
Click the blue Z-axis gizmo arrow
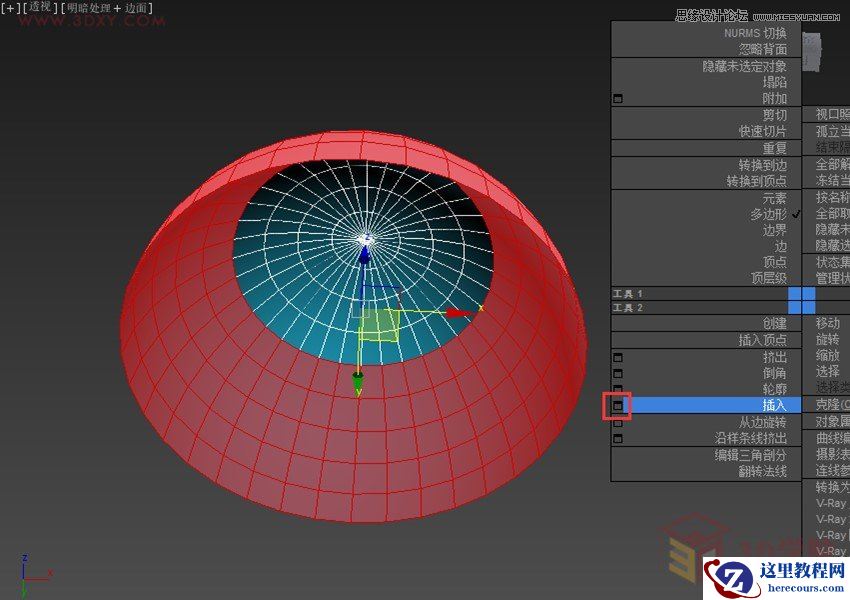point(365,256)
